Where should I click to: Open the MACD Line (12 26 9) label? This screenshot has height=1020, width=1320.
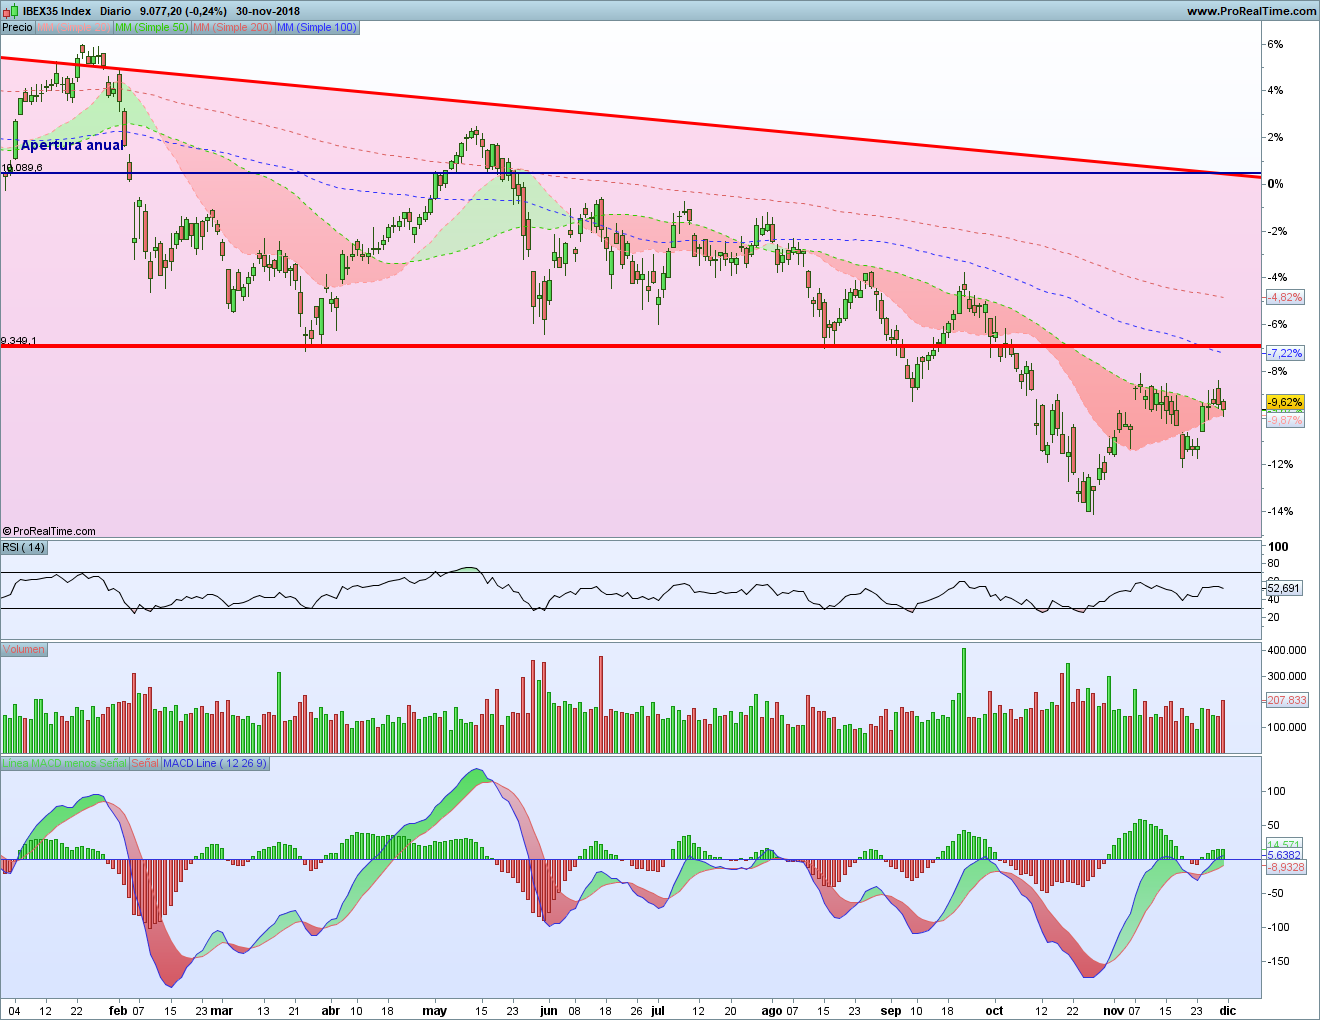[x=215, y=763]
